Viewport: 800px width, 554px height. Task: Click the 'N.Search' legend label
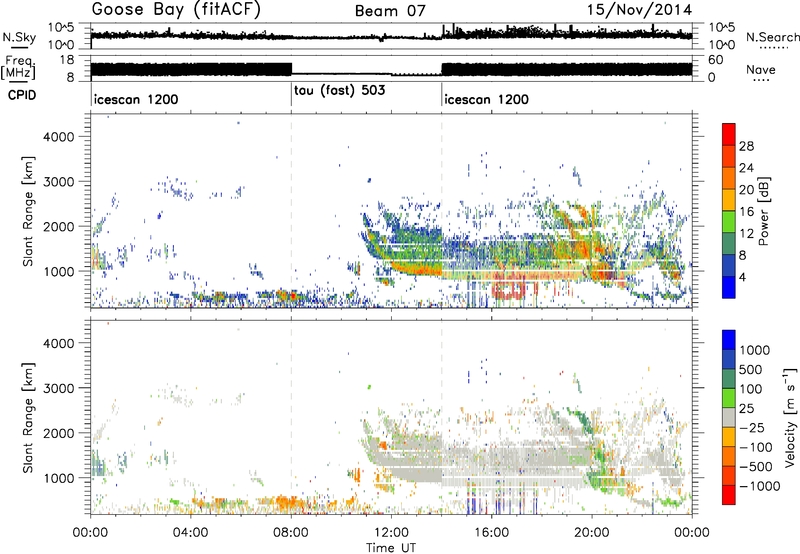point(772,37)
